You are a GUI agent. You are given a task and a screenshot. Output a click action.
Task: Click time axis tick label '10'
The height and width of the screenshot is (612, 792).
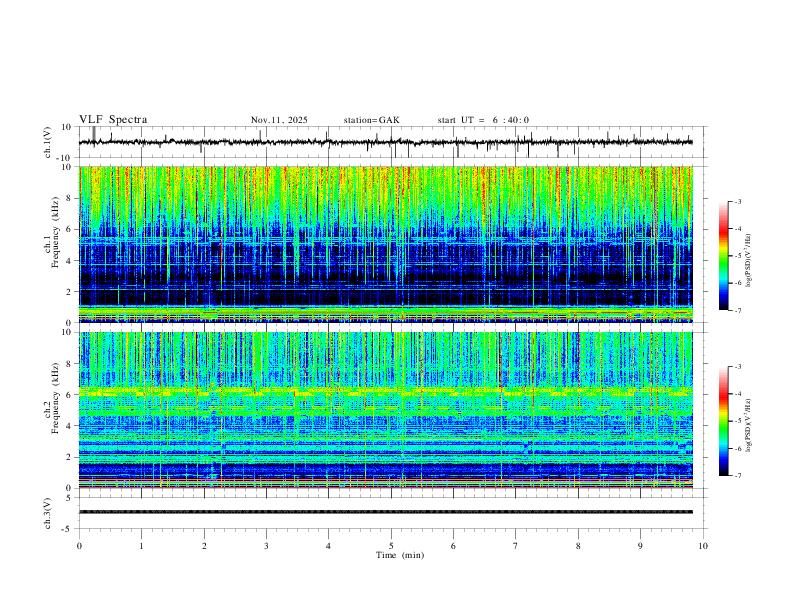tap(703, 546)
